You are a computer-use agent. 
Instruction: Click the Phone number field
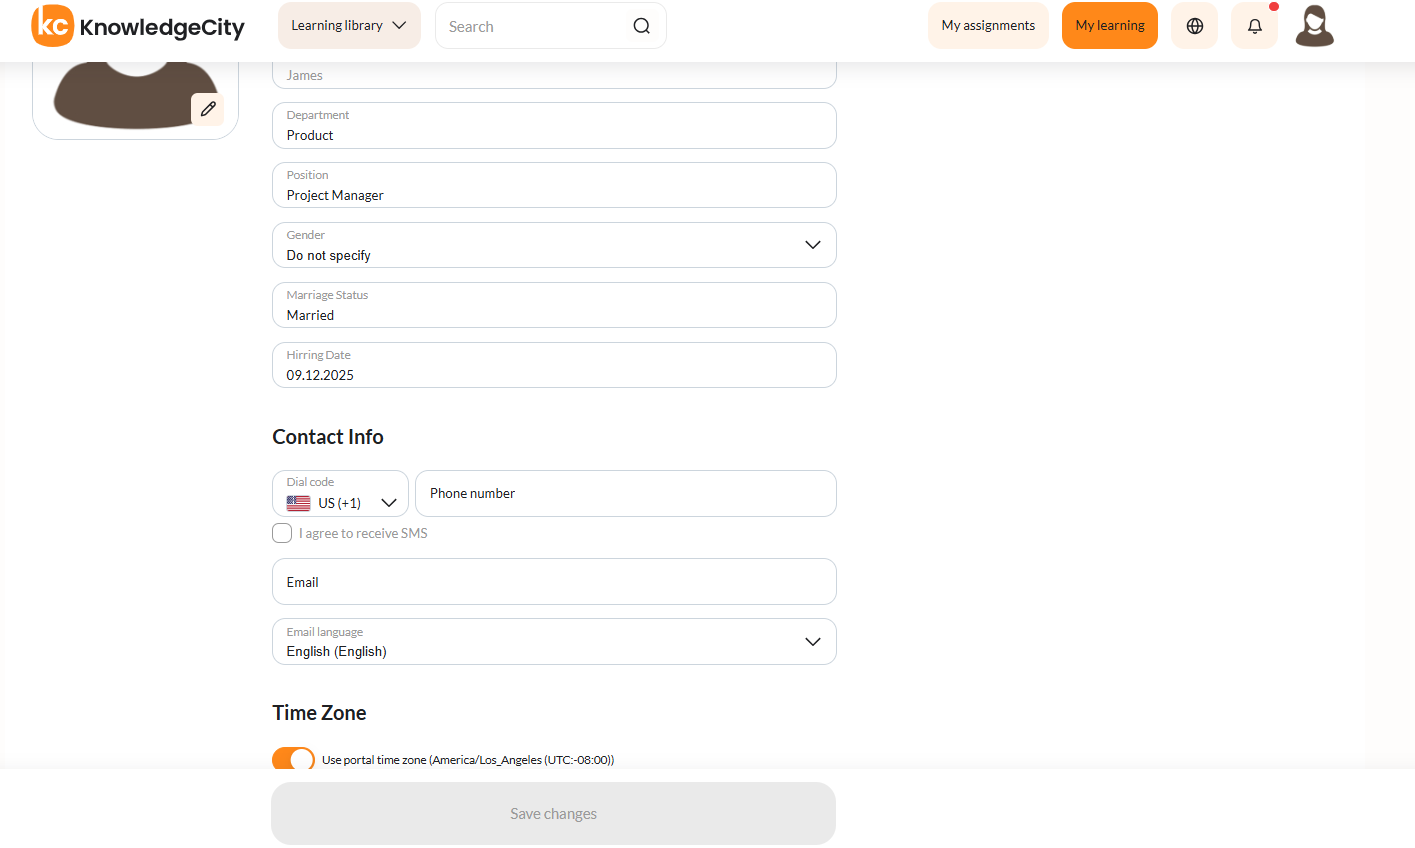[x=626, y=493]
